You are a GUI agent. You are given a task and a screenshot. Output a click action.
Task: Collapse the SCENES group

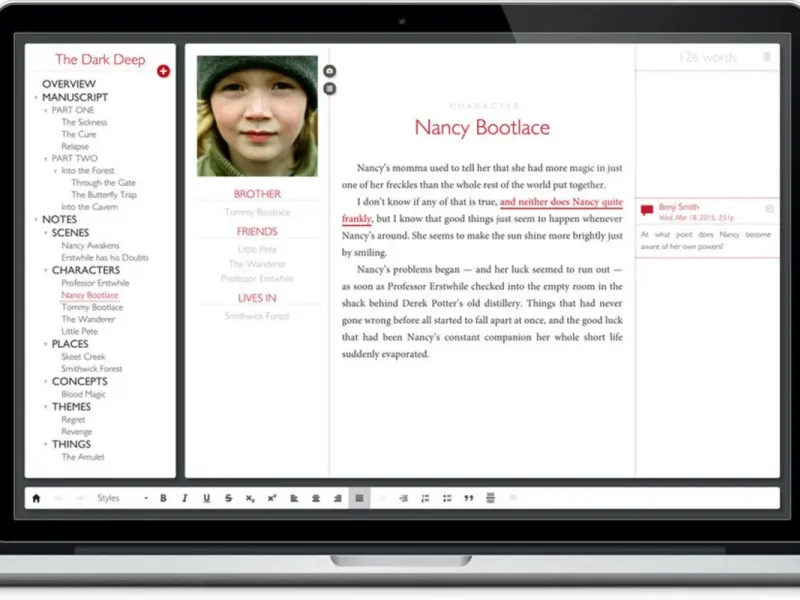45,233
